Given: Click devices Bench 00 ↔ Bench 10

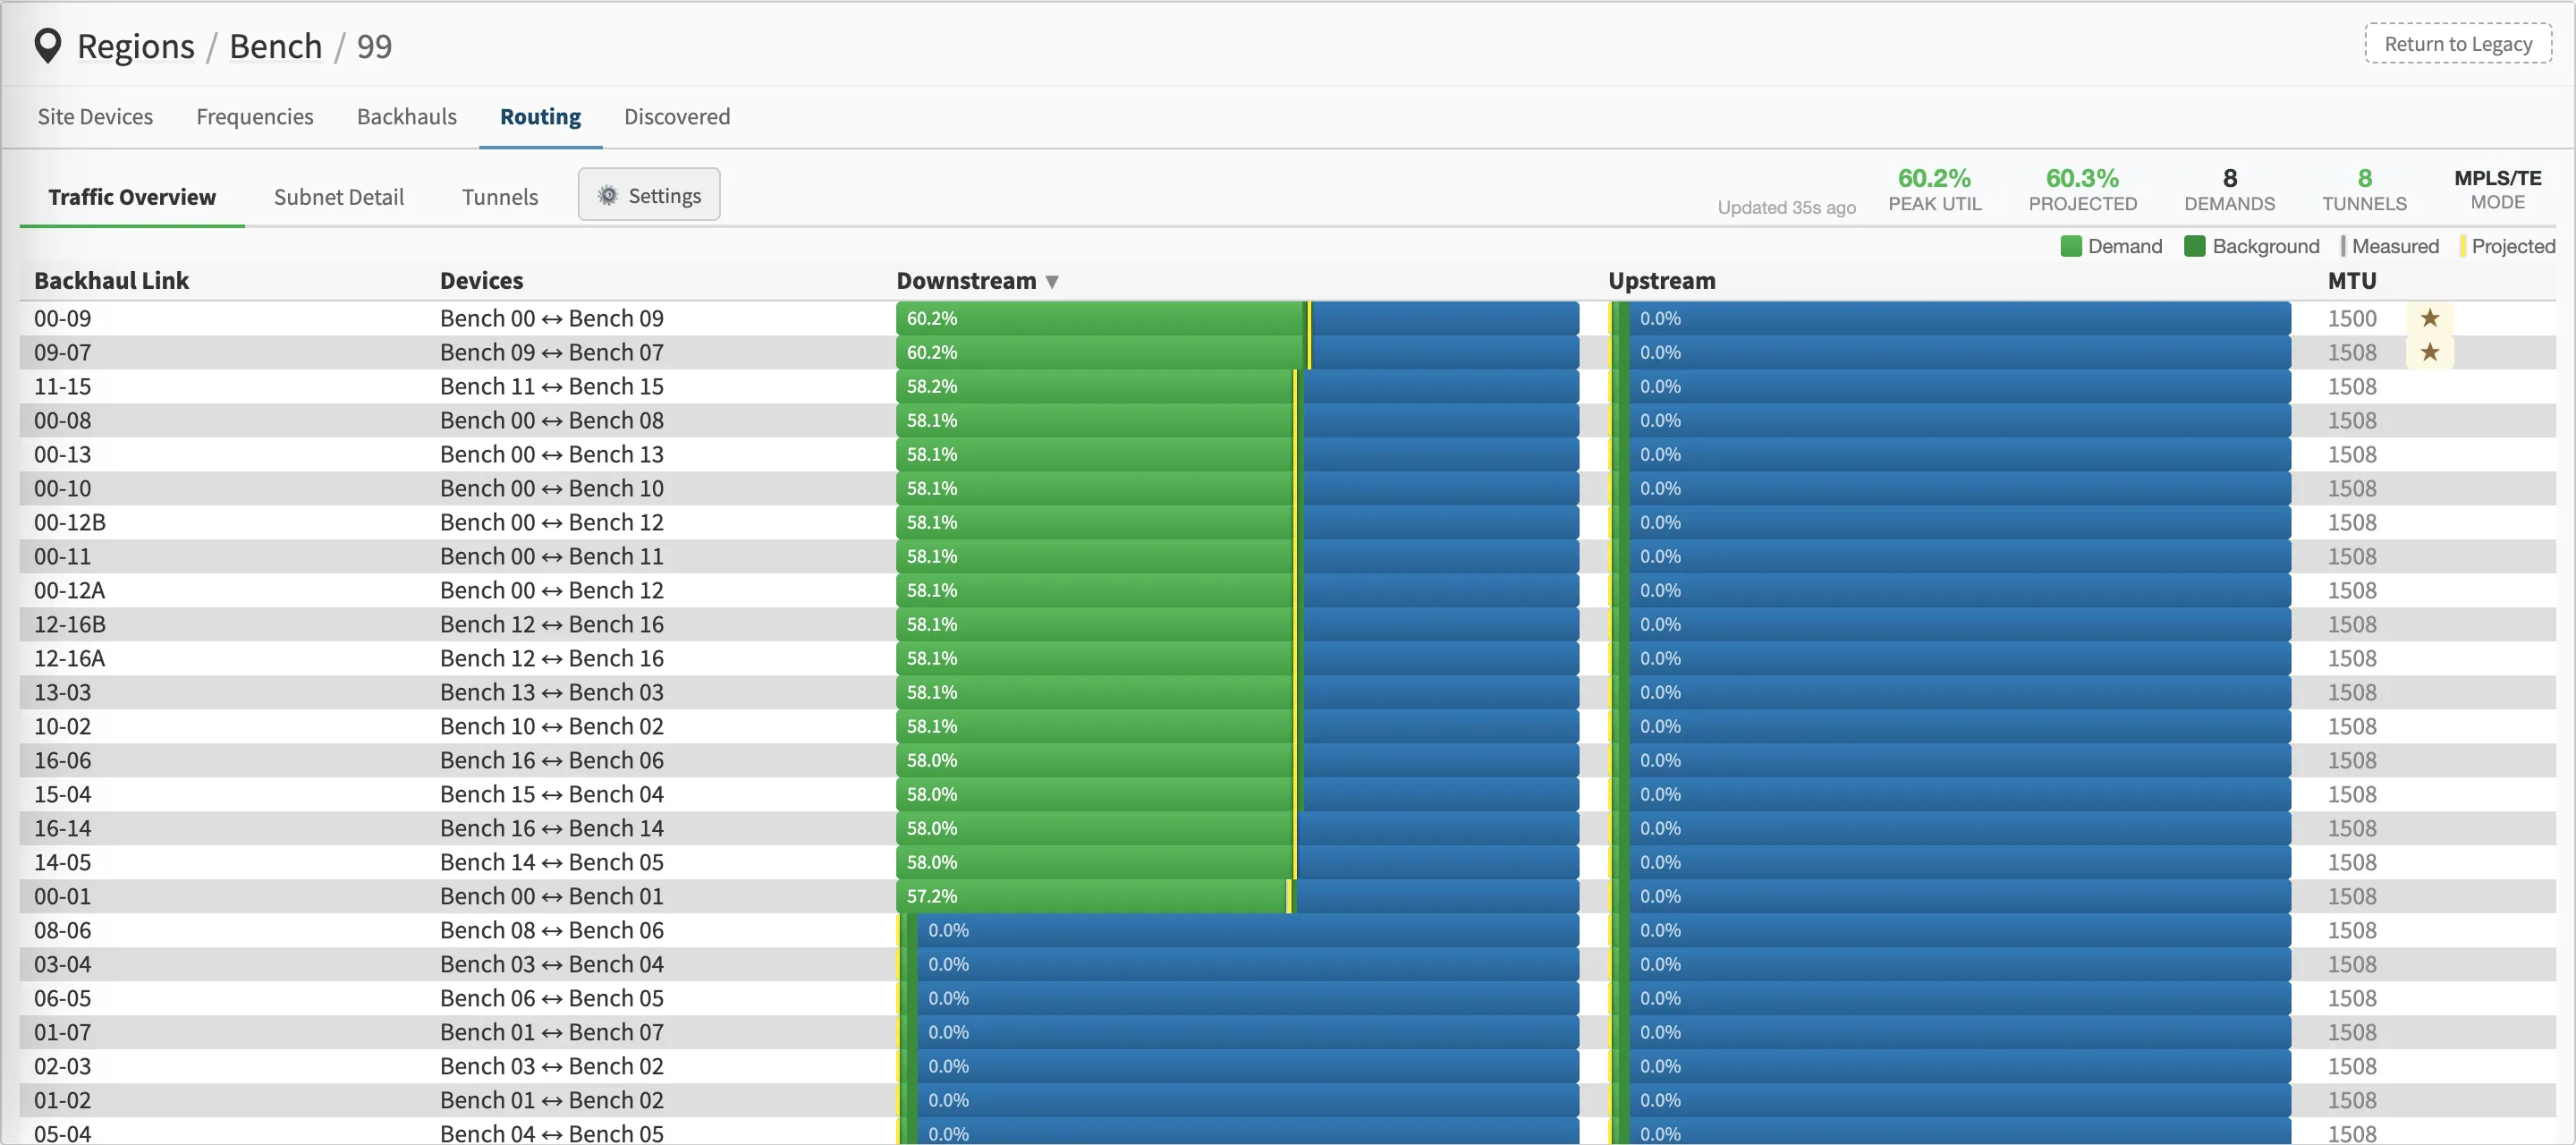Looking at the screenshot, I should point(551,488).
